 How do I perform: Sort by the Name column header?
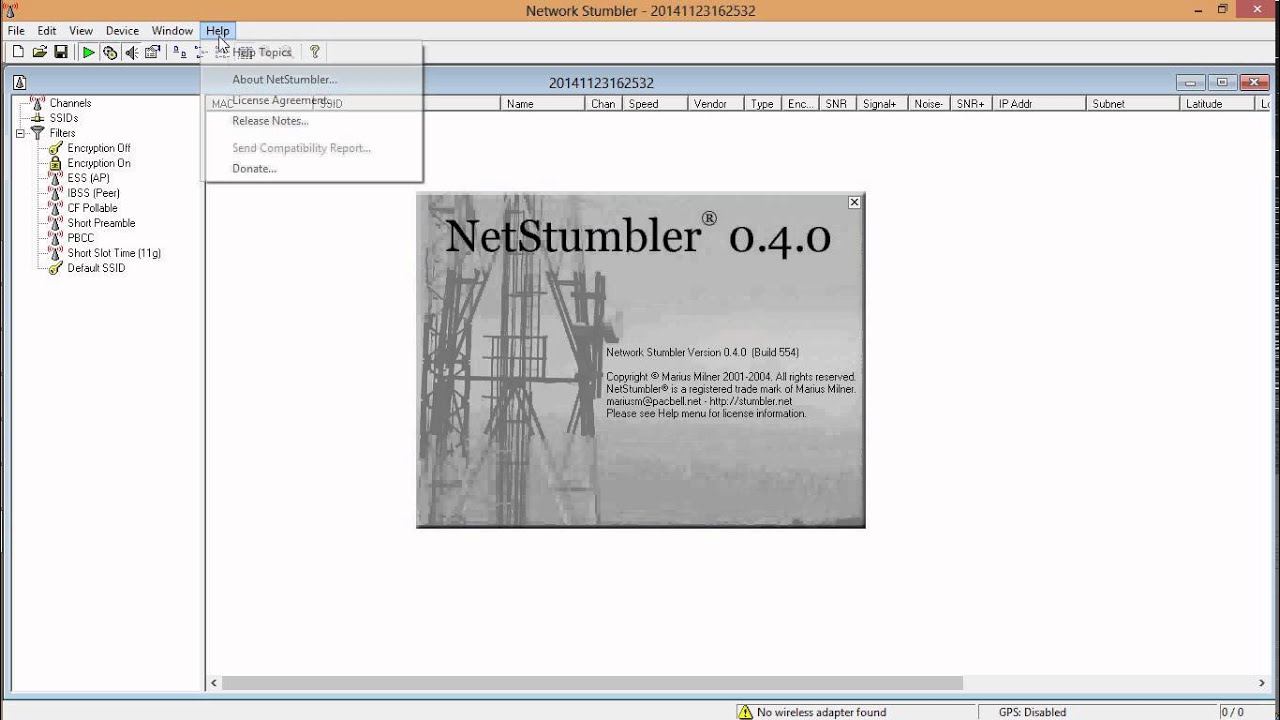[542, 104]
